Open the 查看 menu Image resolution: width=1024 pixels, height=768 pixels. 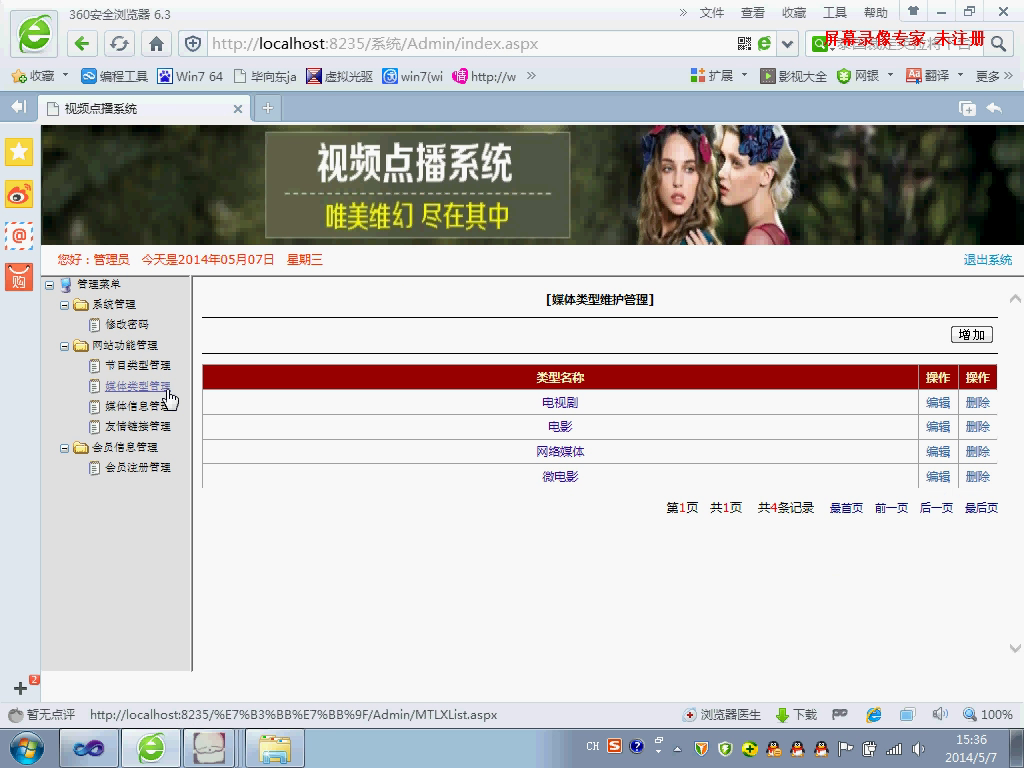point(752,12)
